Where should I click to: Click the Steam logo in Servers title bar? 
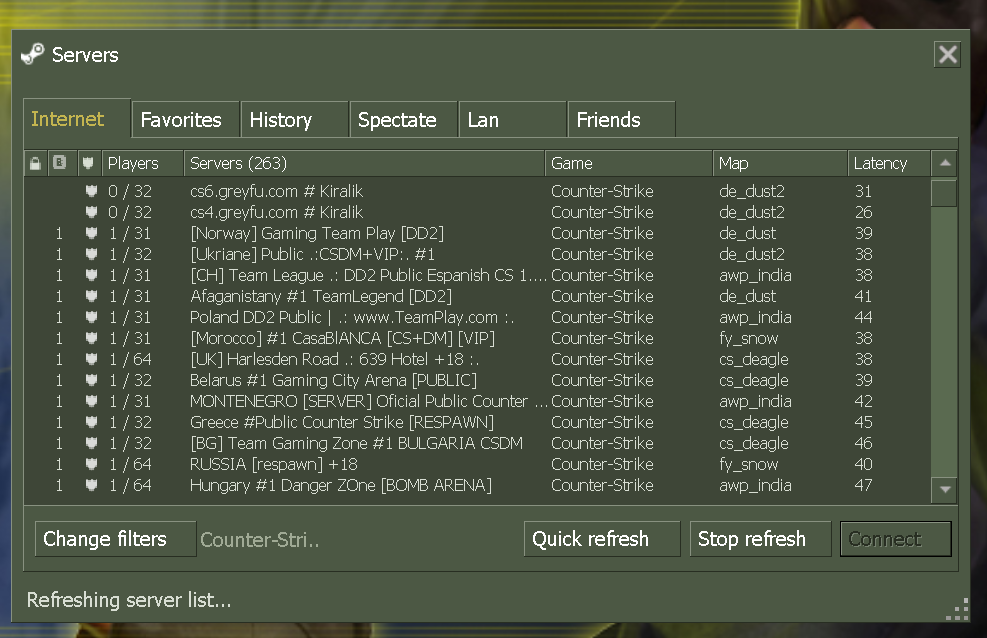point(33,54)
